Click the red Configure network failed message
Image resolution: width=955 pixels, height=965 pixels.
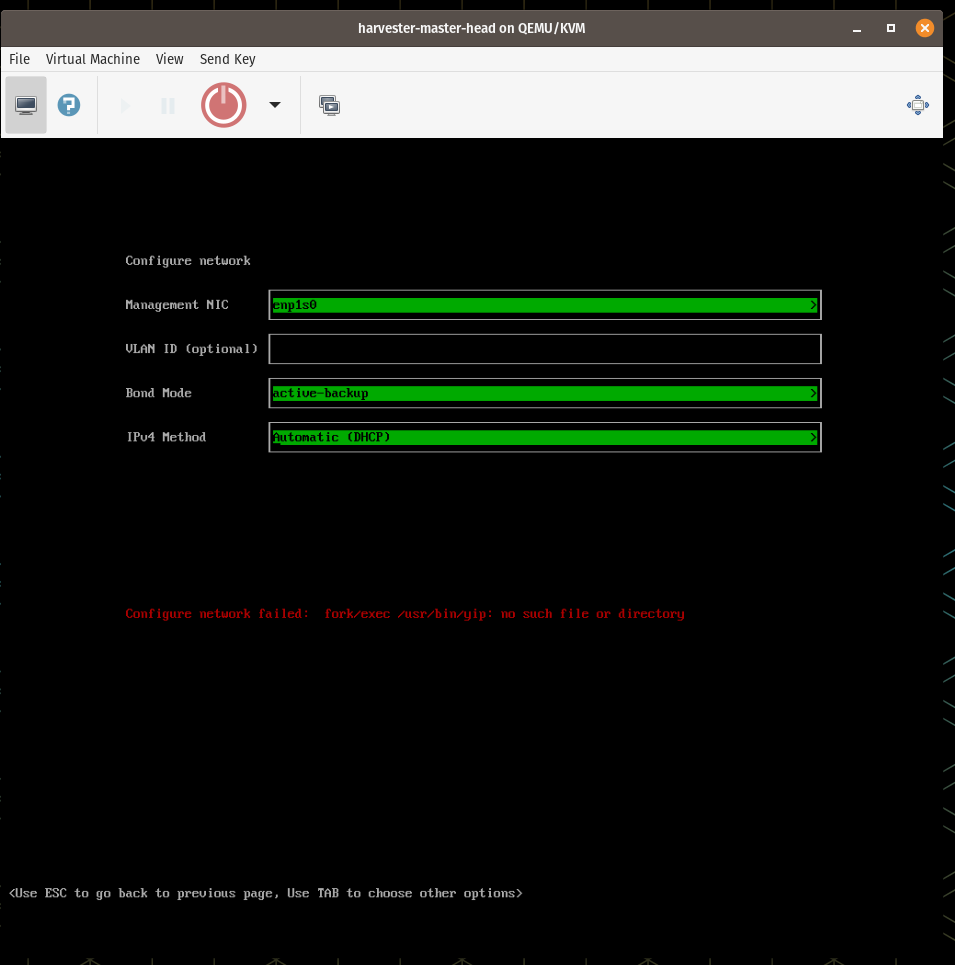click(405, 614)
